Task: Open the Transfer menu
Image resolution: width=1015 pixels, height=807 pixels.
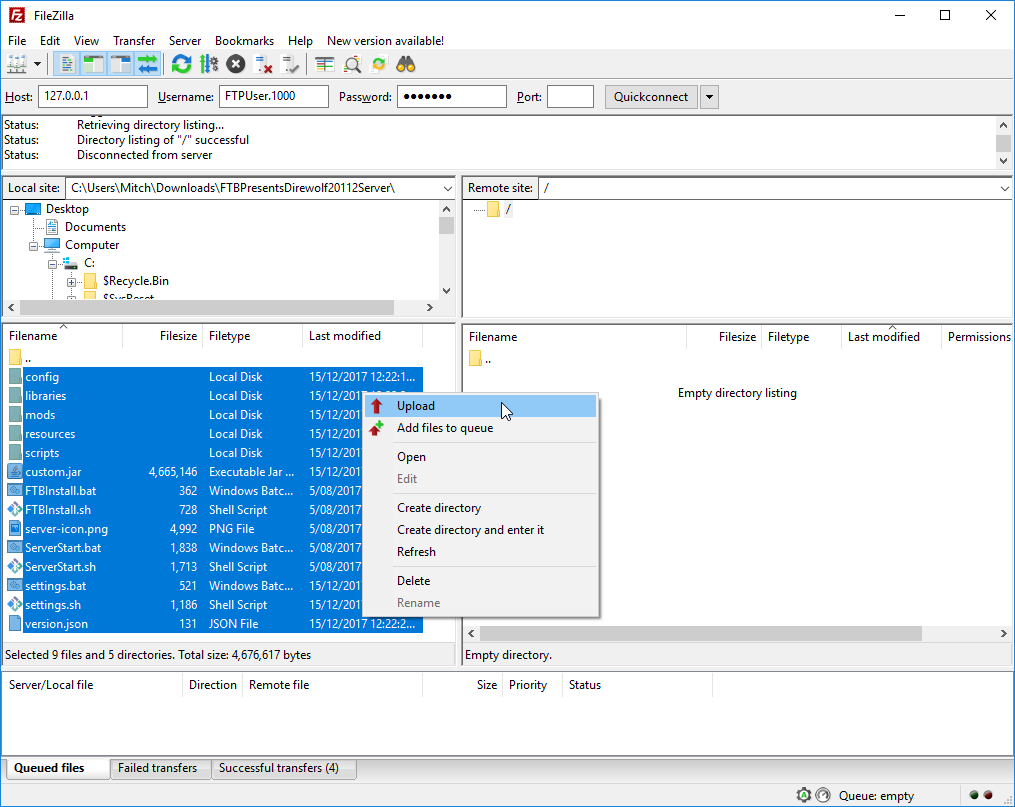Action: [134, 41]
